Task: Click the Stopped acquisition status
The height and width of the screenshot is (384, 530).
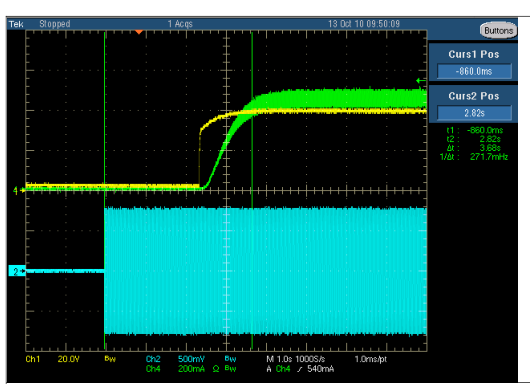Action: pyautogui.click(x=55, y=24)
